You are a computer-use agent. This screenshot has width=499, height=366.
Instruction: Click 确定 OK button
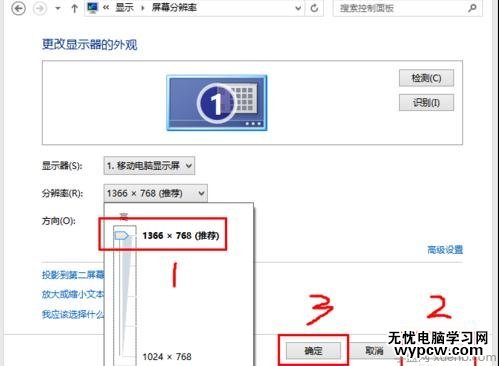point(313,351)
